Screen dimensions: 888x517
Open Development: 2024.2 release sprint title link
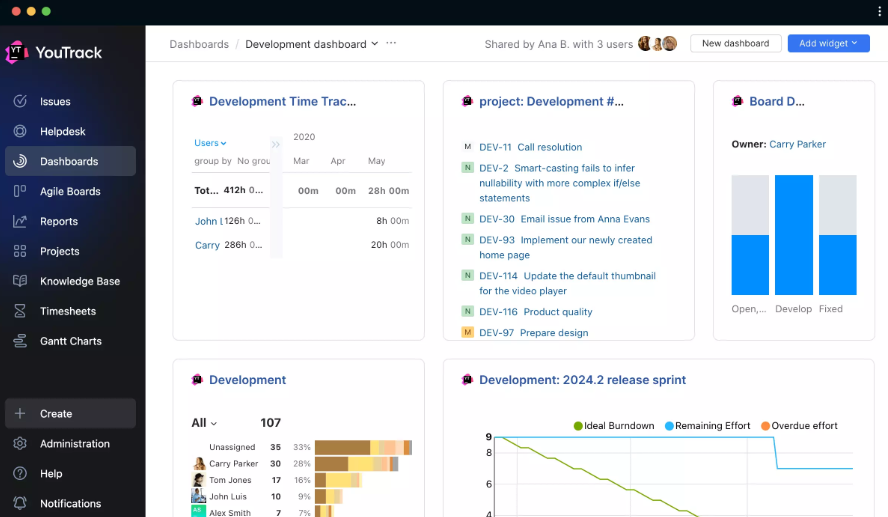pyautogui.click(x=582, y=380)
